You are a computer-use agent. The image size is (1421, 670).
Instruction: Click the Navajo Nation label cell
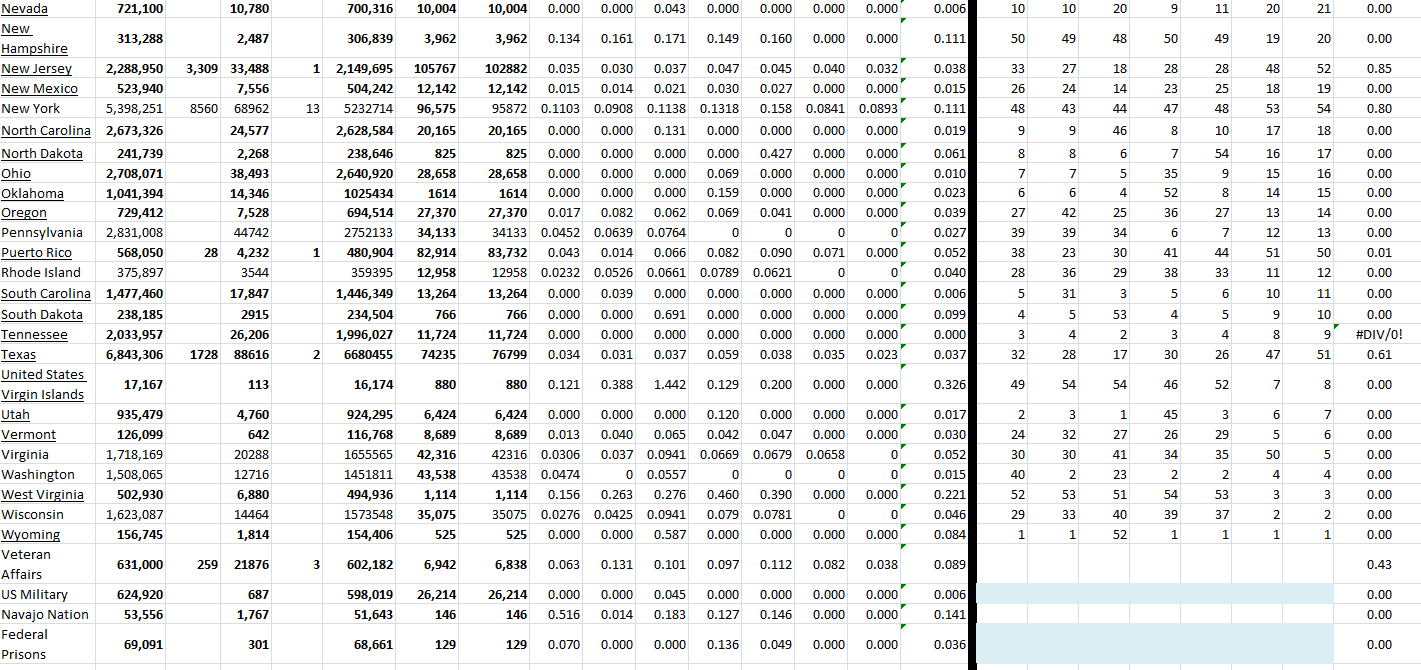point(45,615)
